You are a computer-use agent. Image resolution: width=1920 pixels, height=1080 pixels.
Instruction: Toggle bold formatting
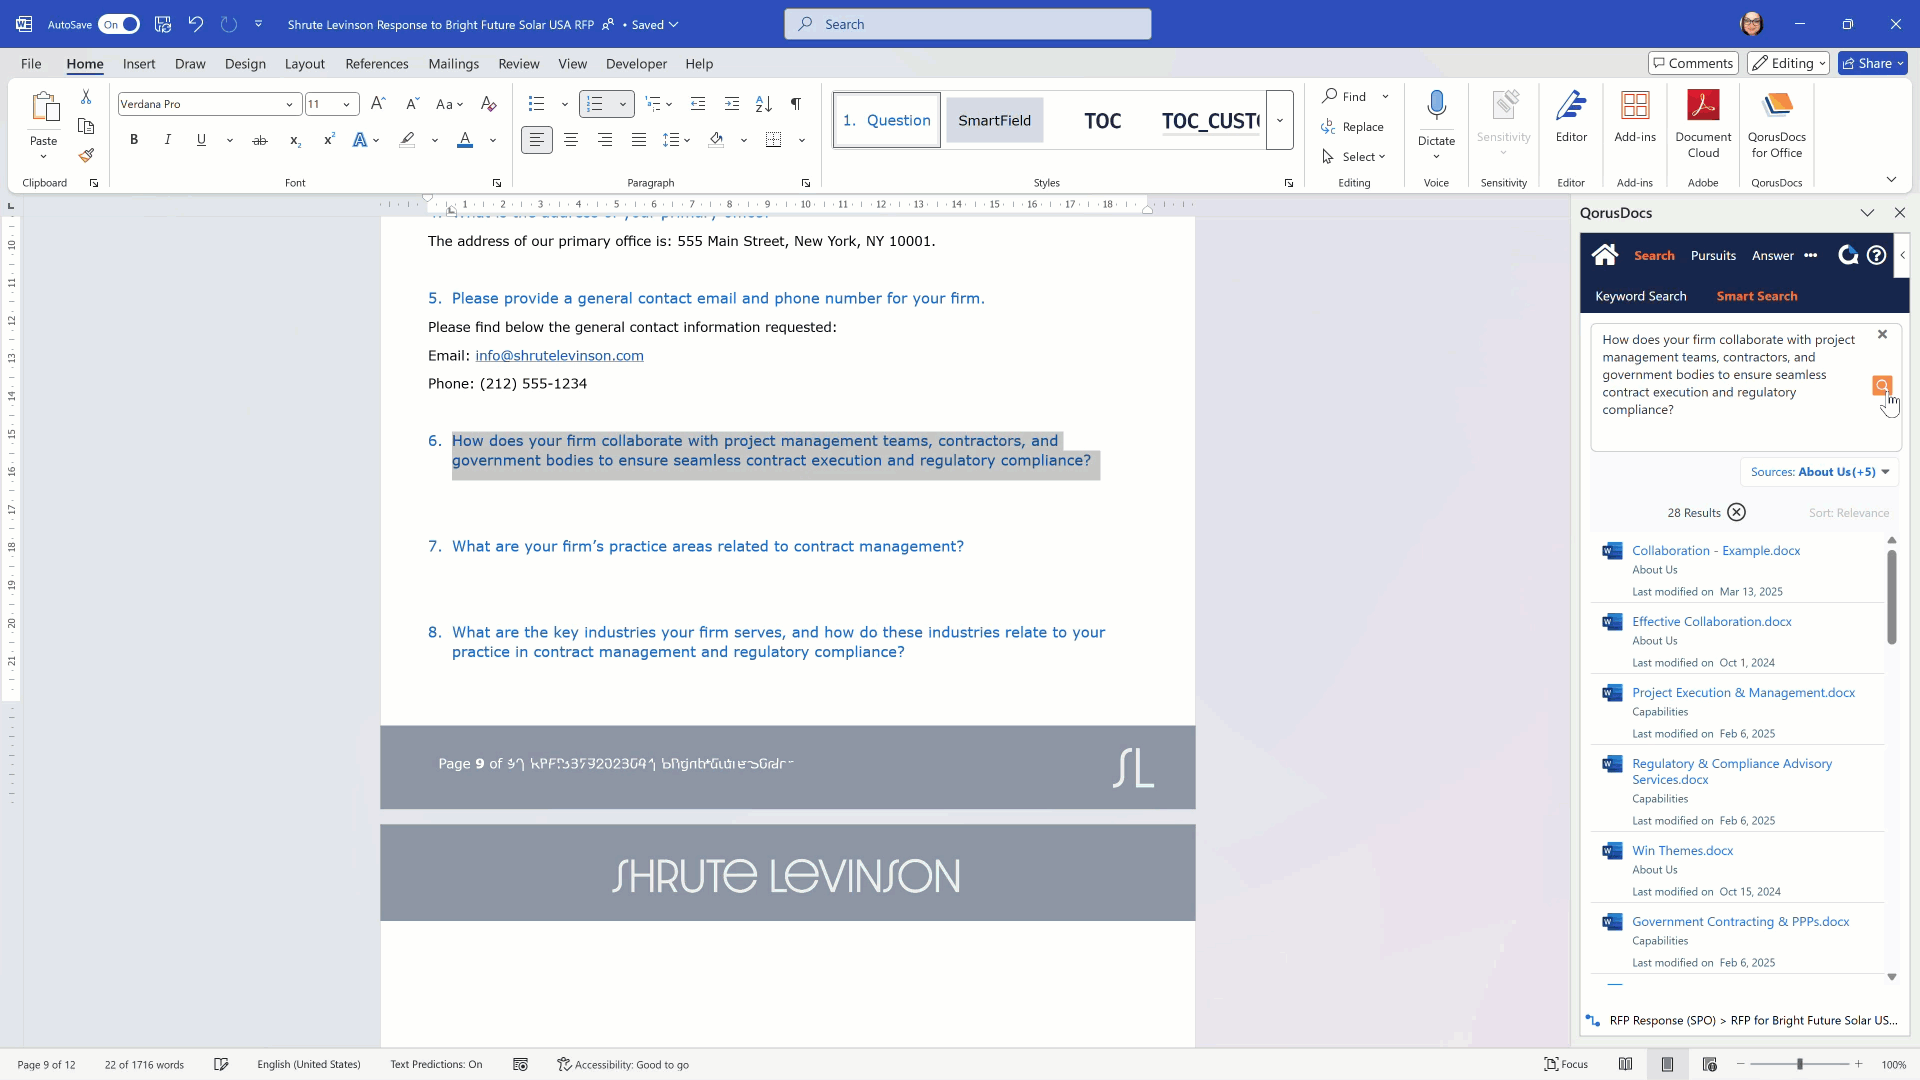coord(134,140)
